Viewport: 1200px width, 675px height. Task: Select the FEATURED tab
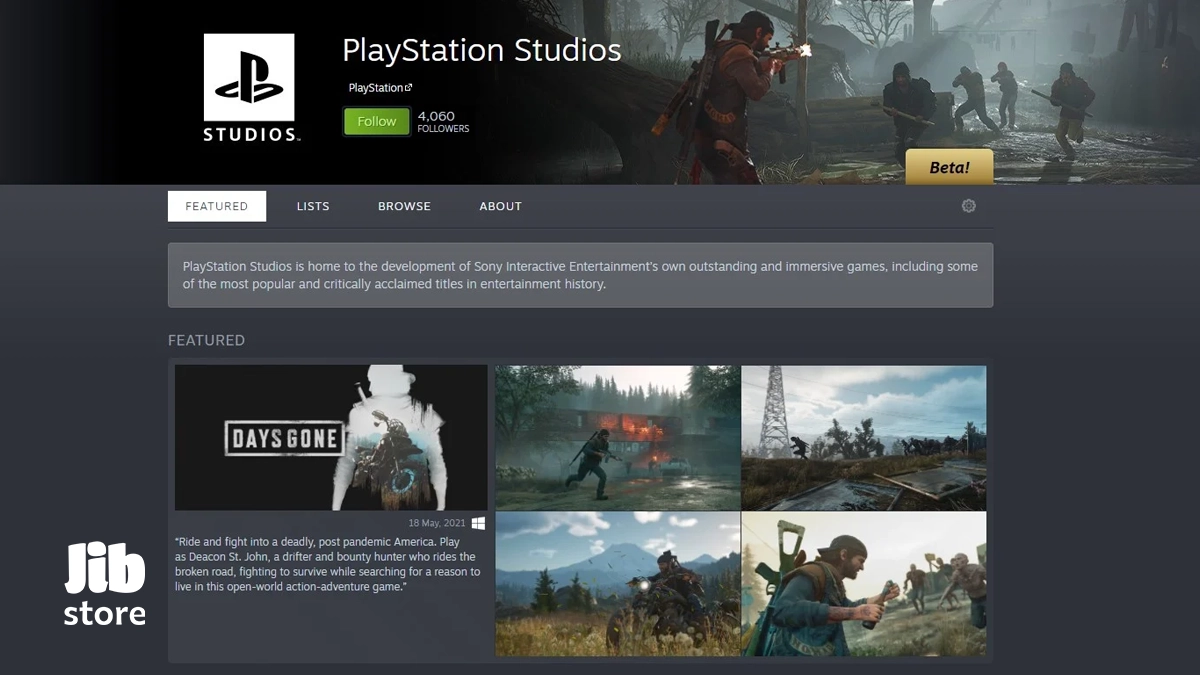click(x=216, y=205)
